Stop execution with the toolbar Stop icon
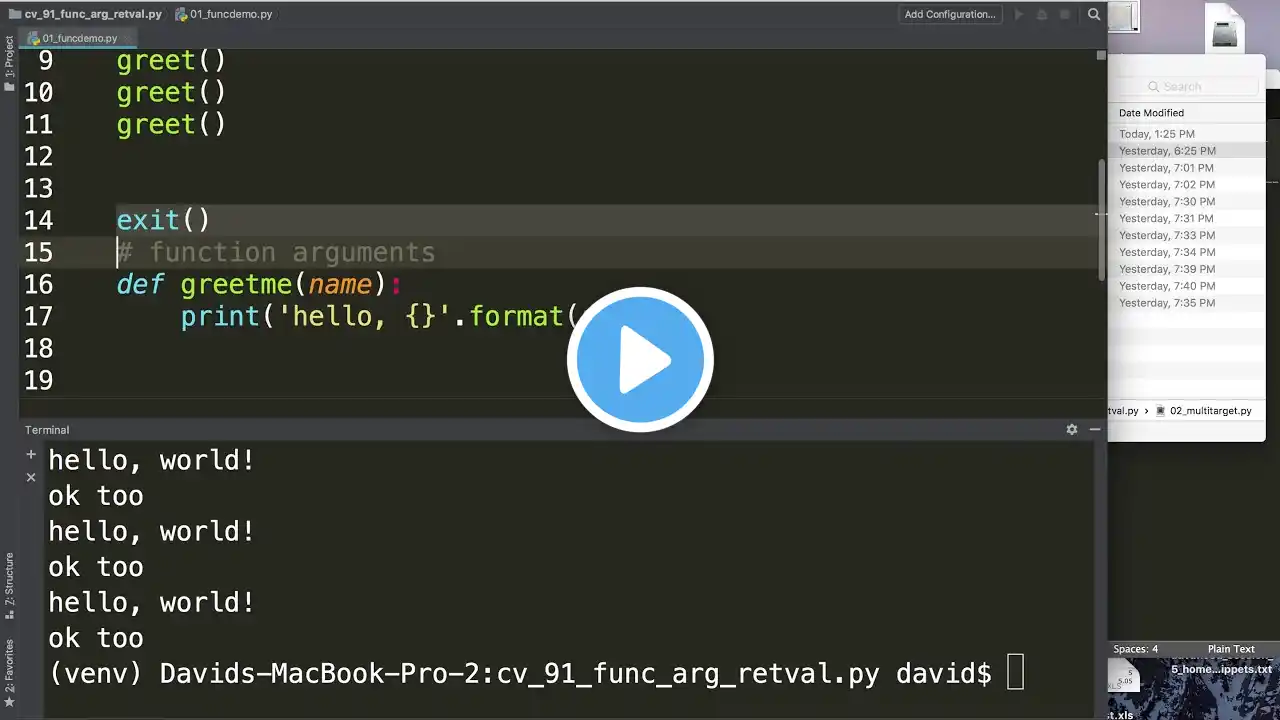The width and height of the screenshot is (1280, 720). point(1065,14)
